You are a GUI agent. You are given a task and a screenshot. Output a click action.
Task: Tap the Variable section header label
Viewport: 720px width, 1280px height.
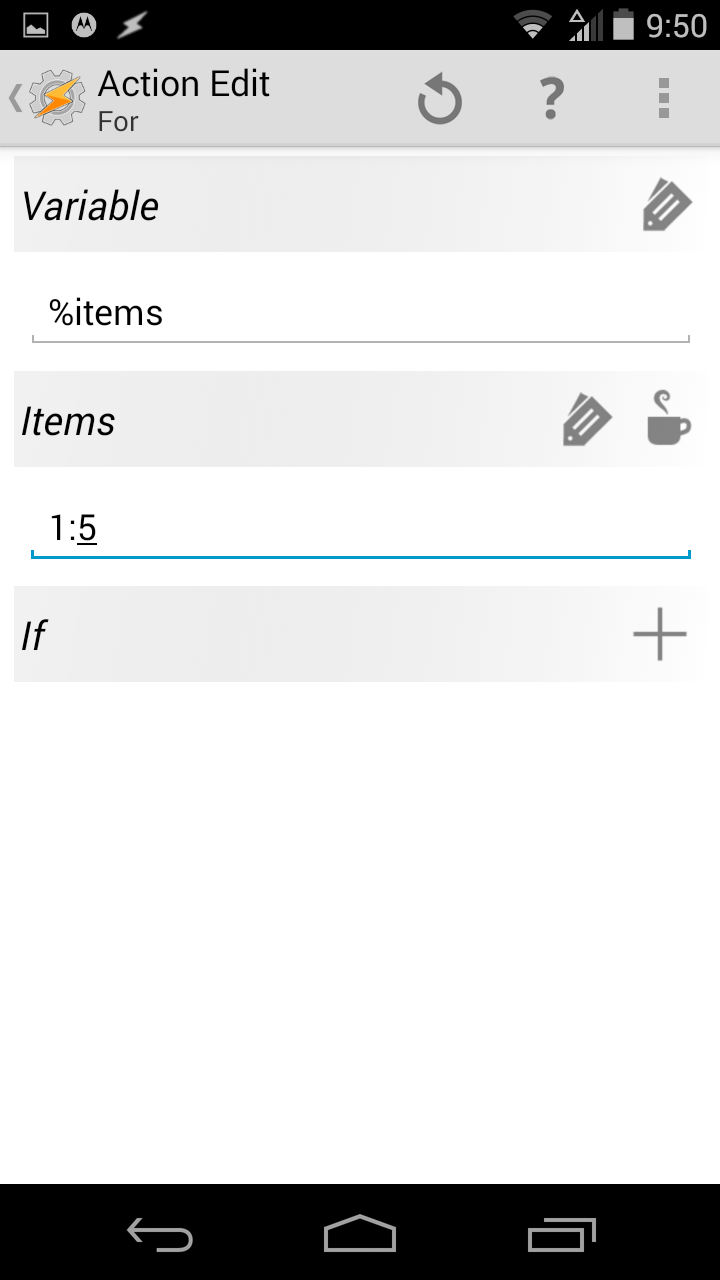coord(91,206)
